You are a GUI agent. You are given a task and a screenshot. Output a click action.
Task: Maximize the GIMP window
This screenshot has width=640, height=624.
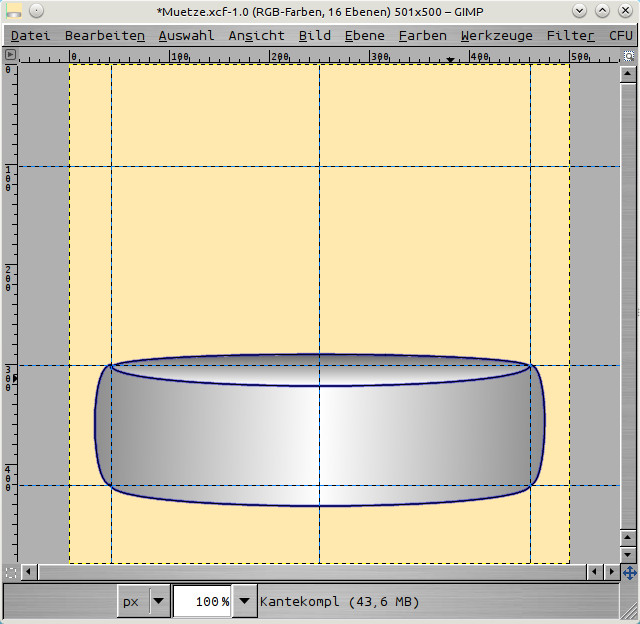(x=602, y=11)
